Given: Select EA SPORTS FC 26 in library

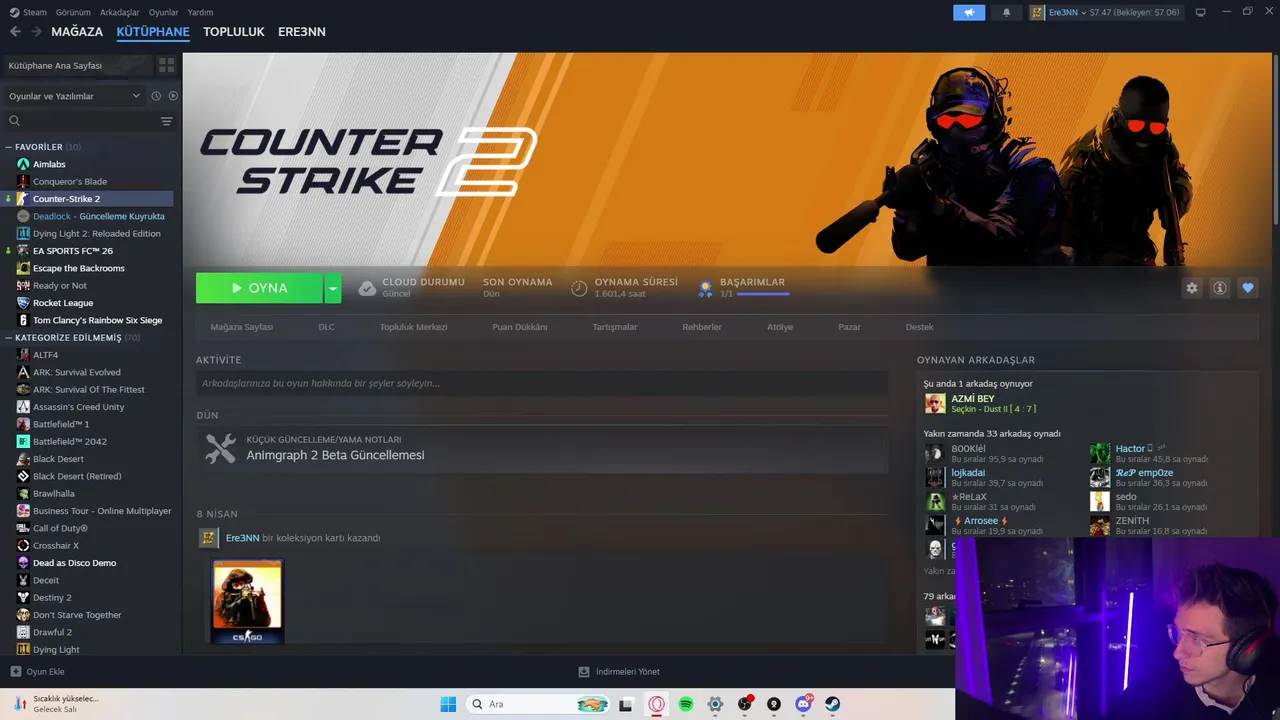Looking at the screenshot, I should pyautogui.click(x=72, y=251).
